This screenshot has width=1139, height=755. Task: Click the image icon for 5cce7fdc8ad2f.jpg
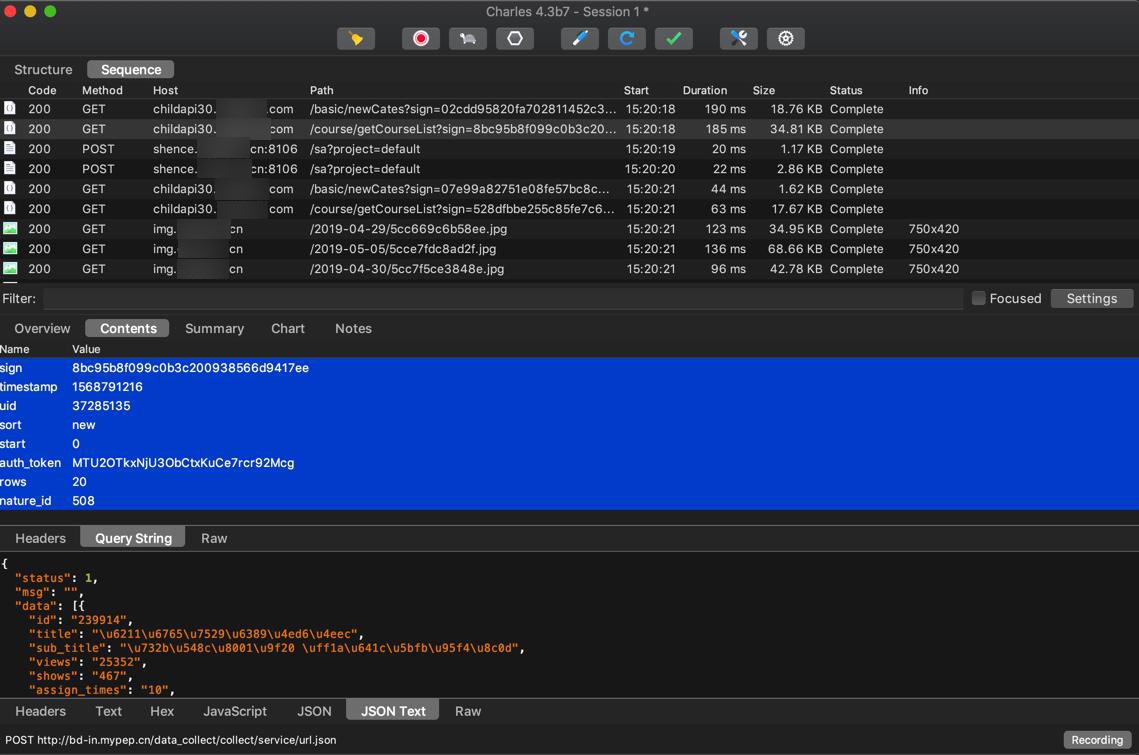pyautogui.click(x=10, y=249)
